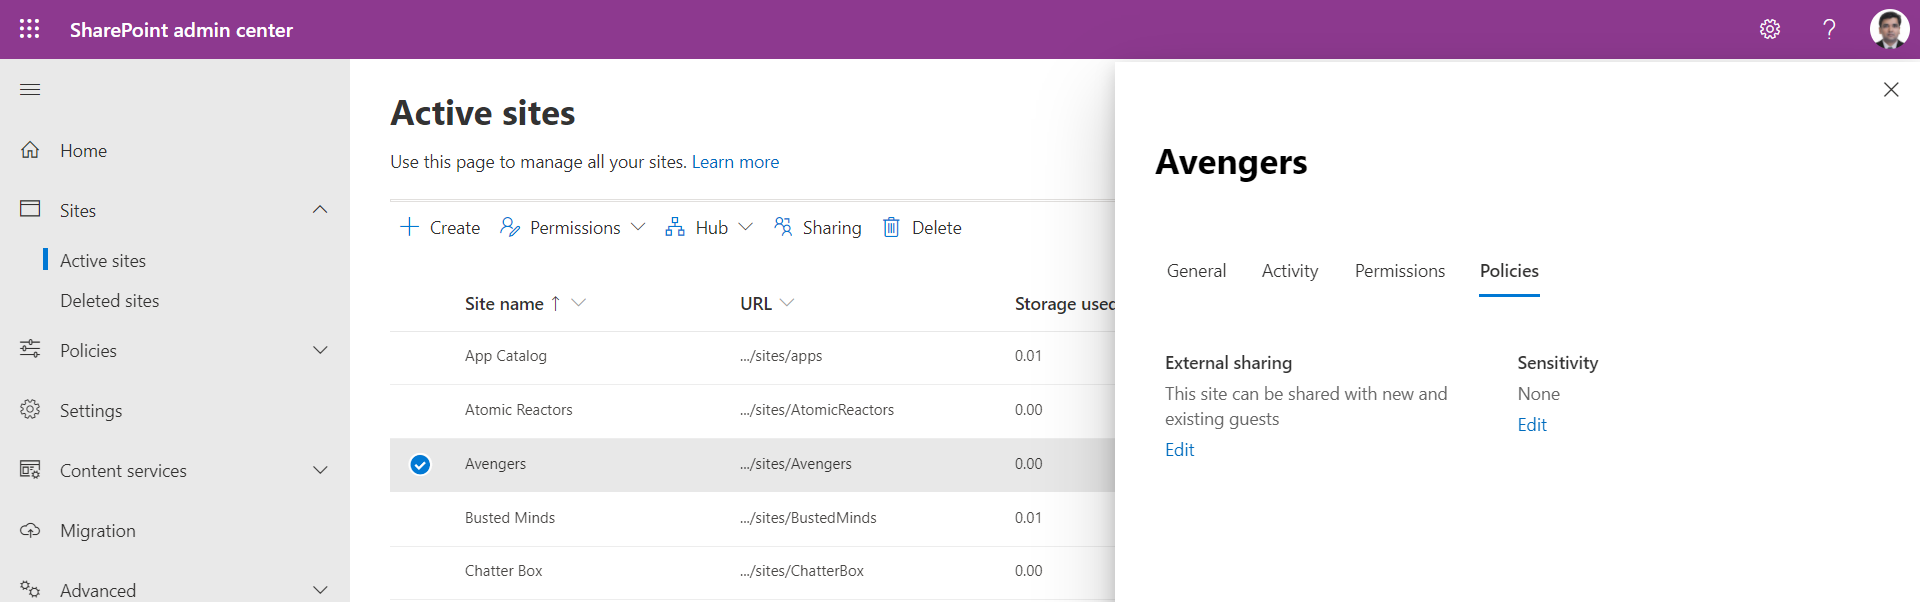Click the Sharing people icon
Screen dimensions: 1920x602
coord(783,227)
